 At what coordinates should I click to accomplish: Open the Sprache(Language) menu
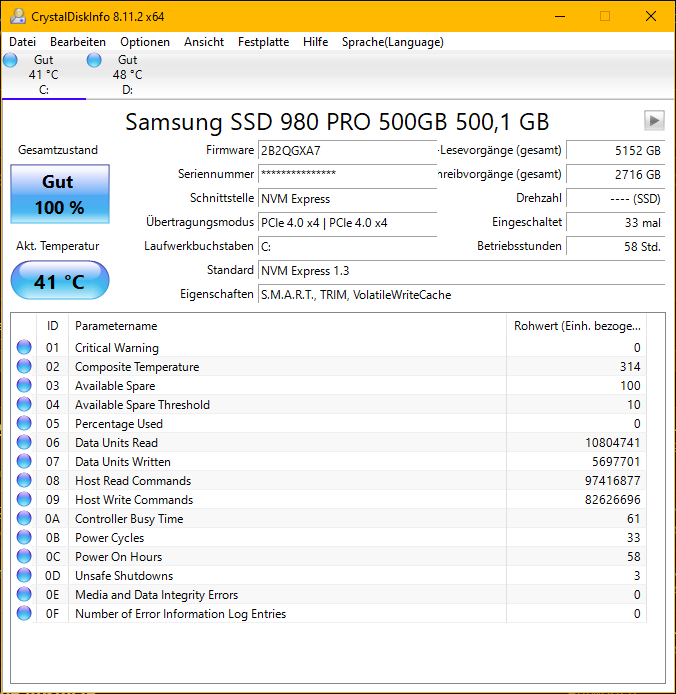(393, 42)
